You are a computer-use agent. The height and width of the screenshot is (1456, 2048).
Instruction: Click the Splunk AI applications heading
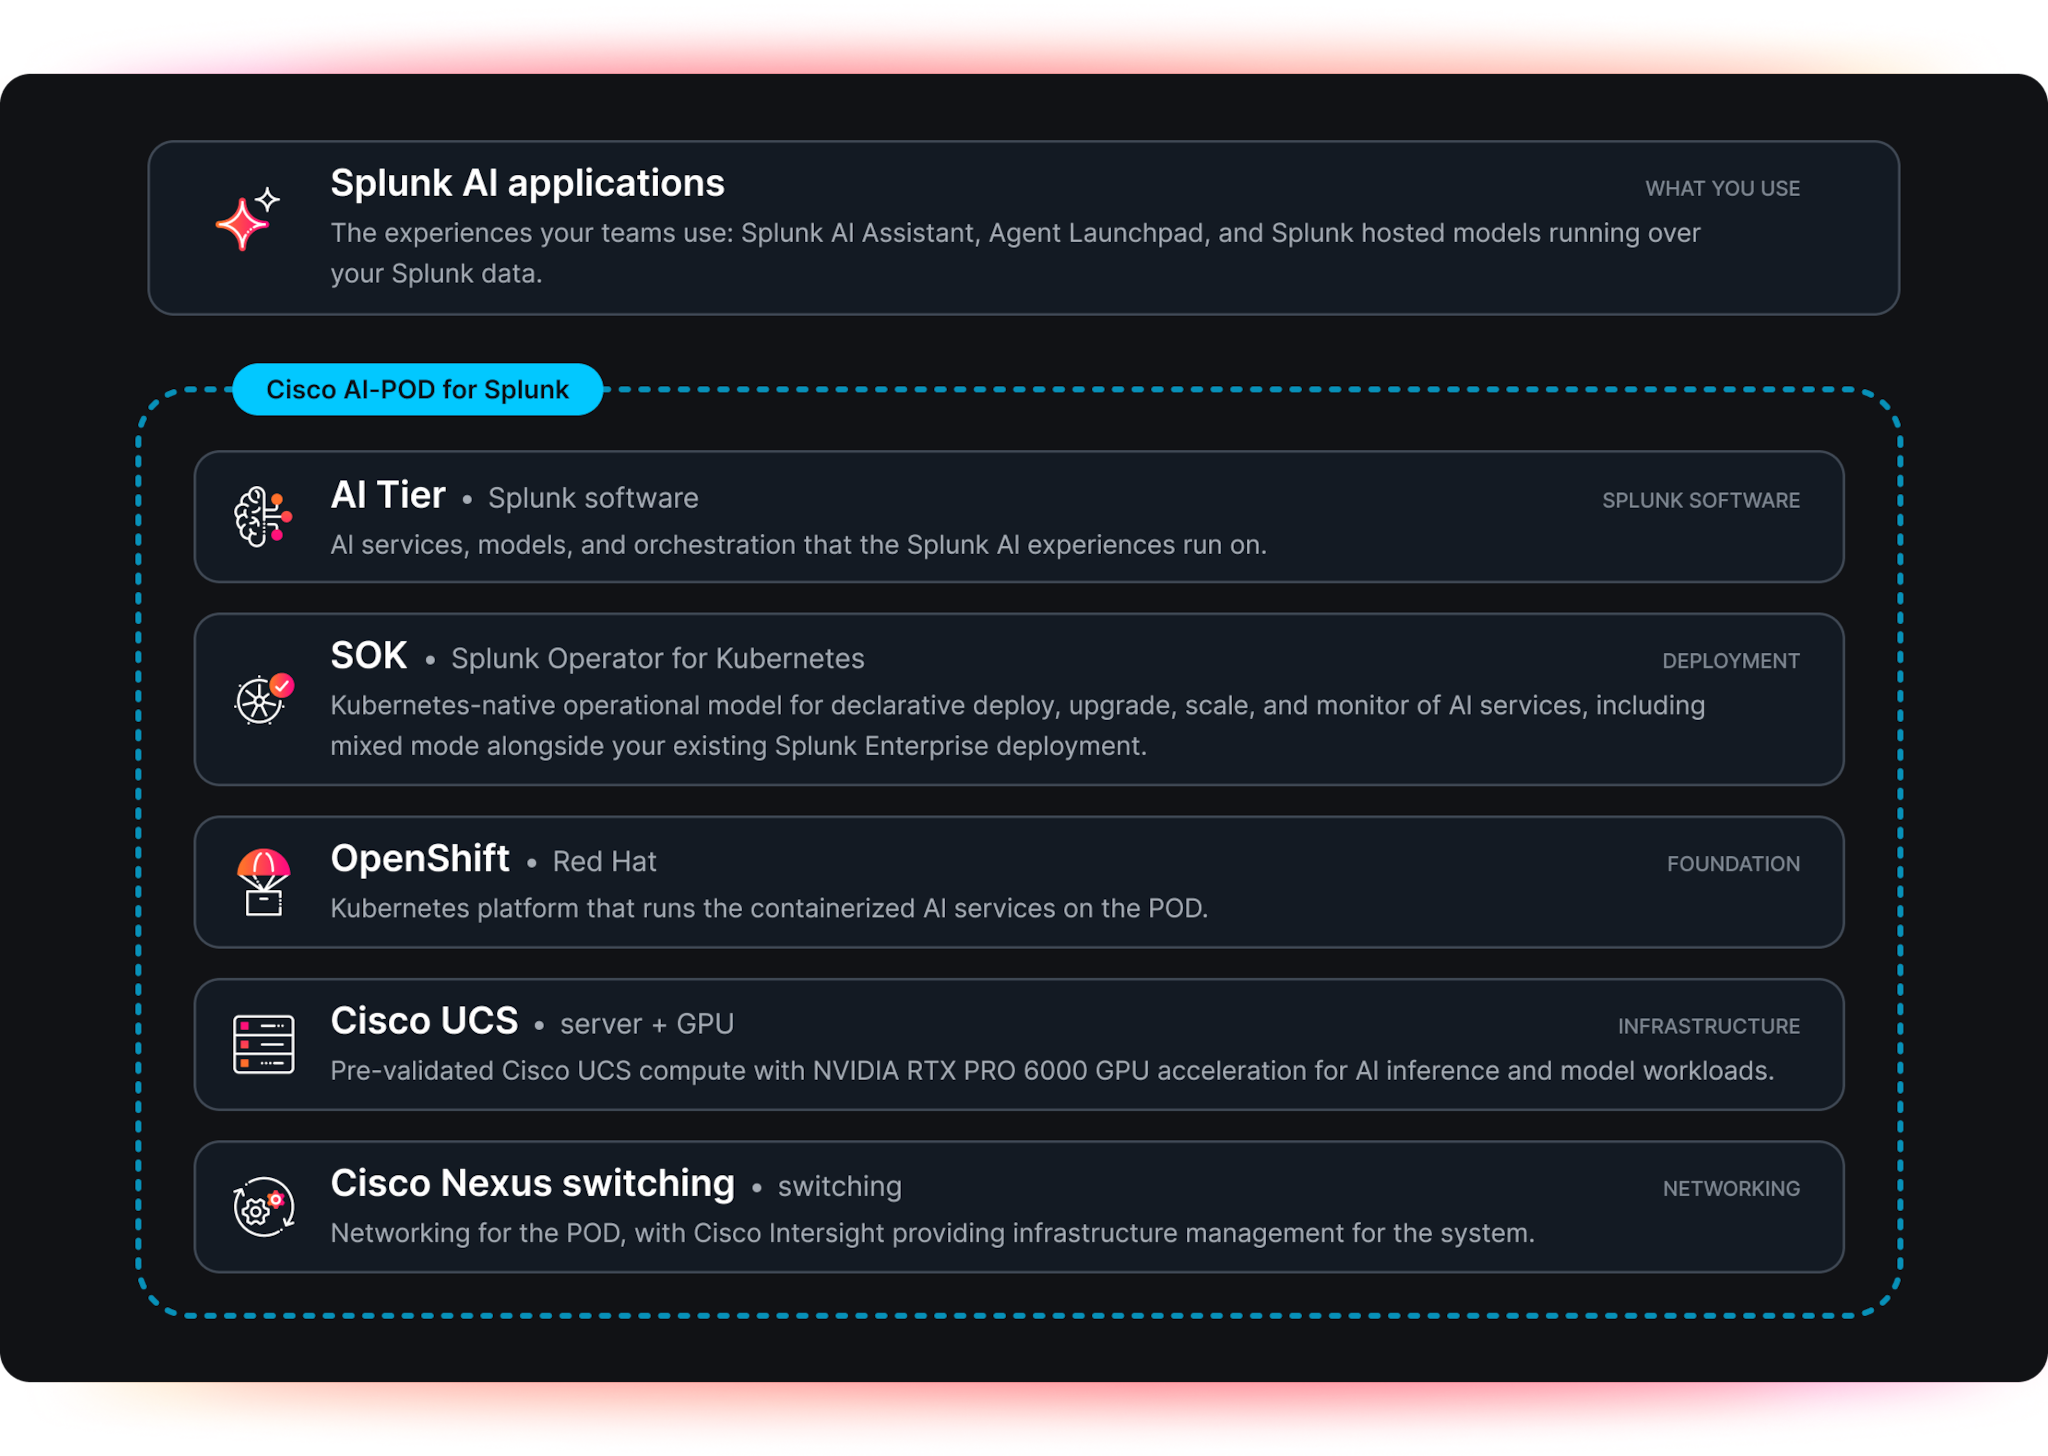[527, 183]
